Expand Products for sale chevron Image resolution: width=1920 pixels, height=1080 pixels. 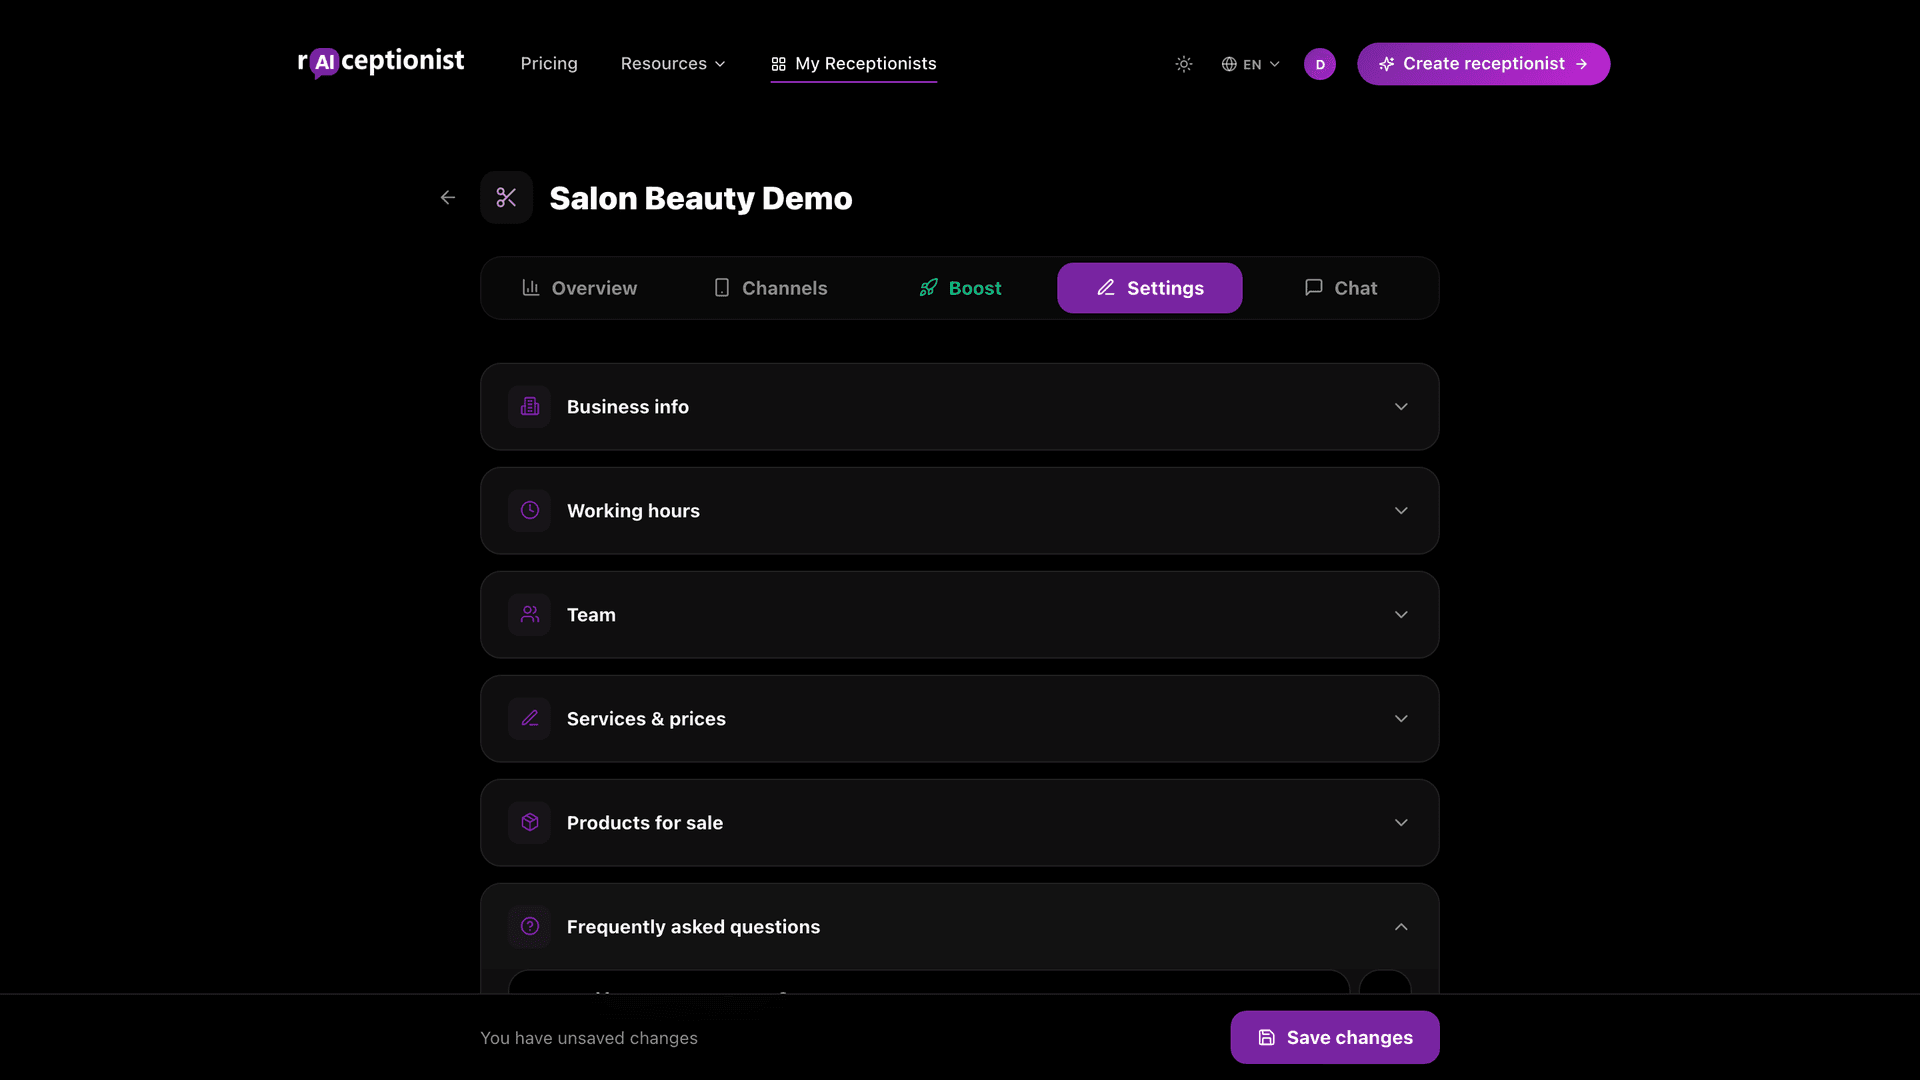(x=1401, y=823)
